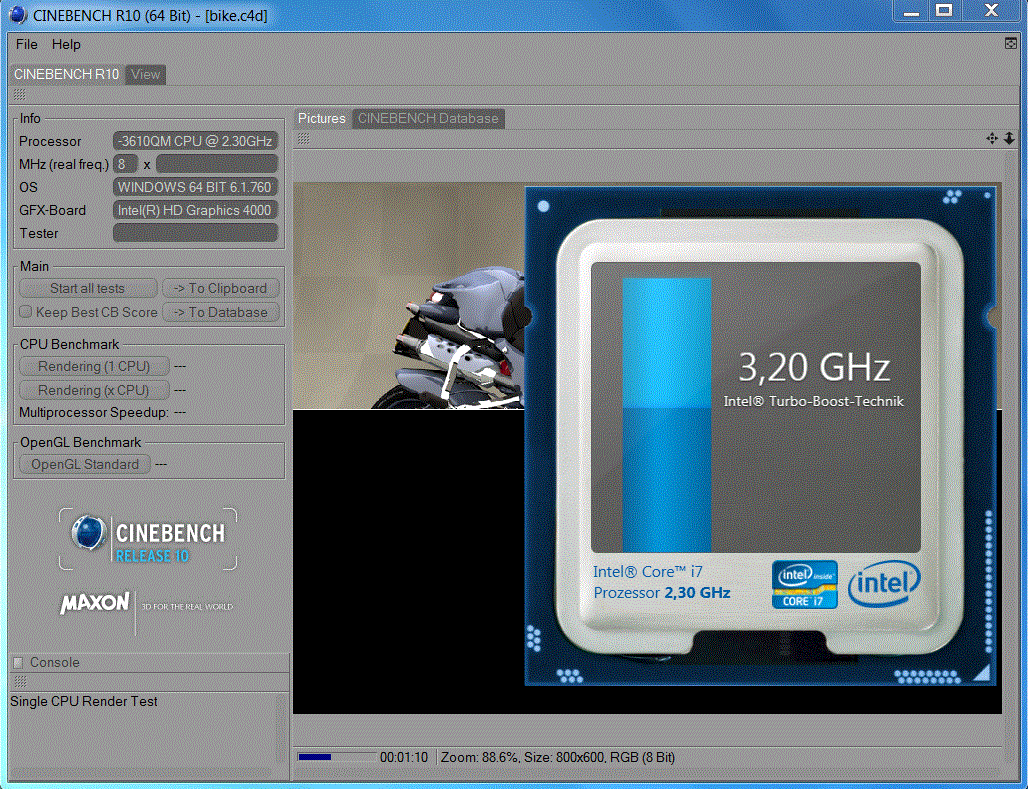The height and width of the screenshot is (789, 1028).
Task: Click the Processor name field
Action: 195,141
